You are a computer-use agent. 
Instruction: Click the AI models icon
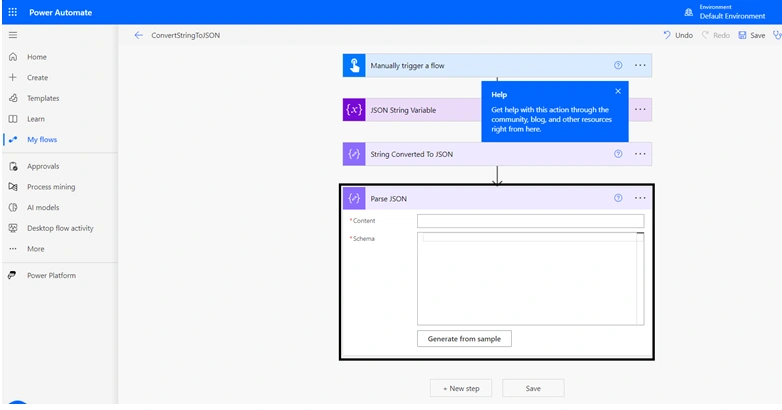click(13, 207)
